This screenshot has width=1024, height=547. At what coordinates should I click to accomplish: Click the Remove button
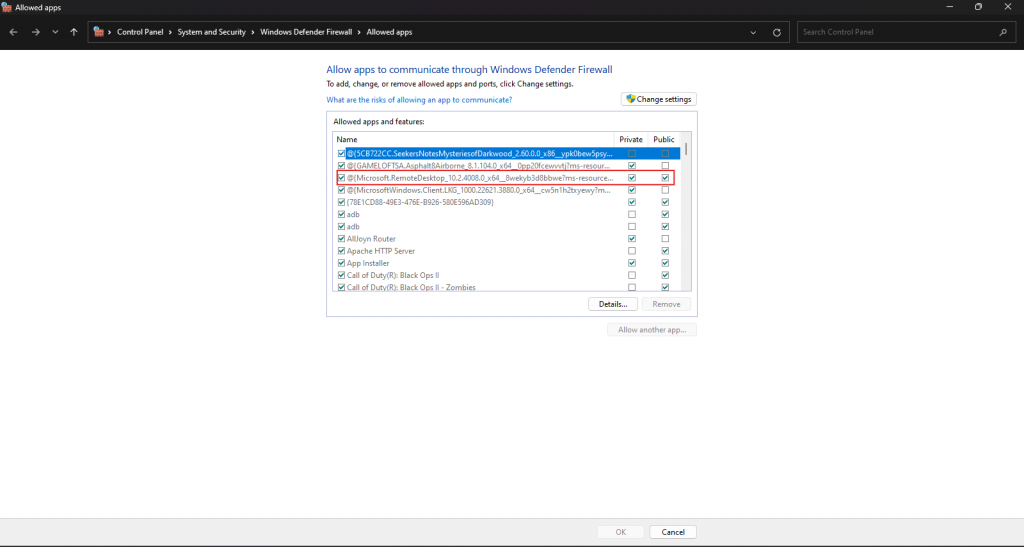coord(666,304)
